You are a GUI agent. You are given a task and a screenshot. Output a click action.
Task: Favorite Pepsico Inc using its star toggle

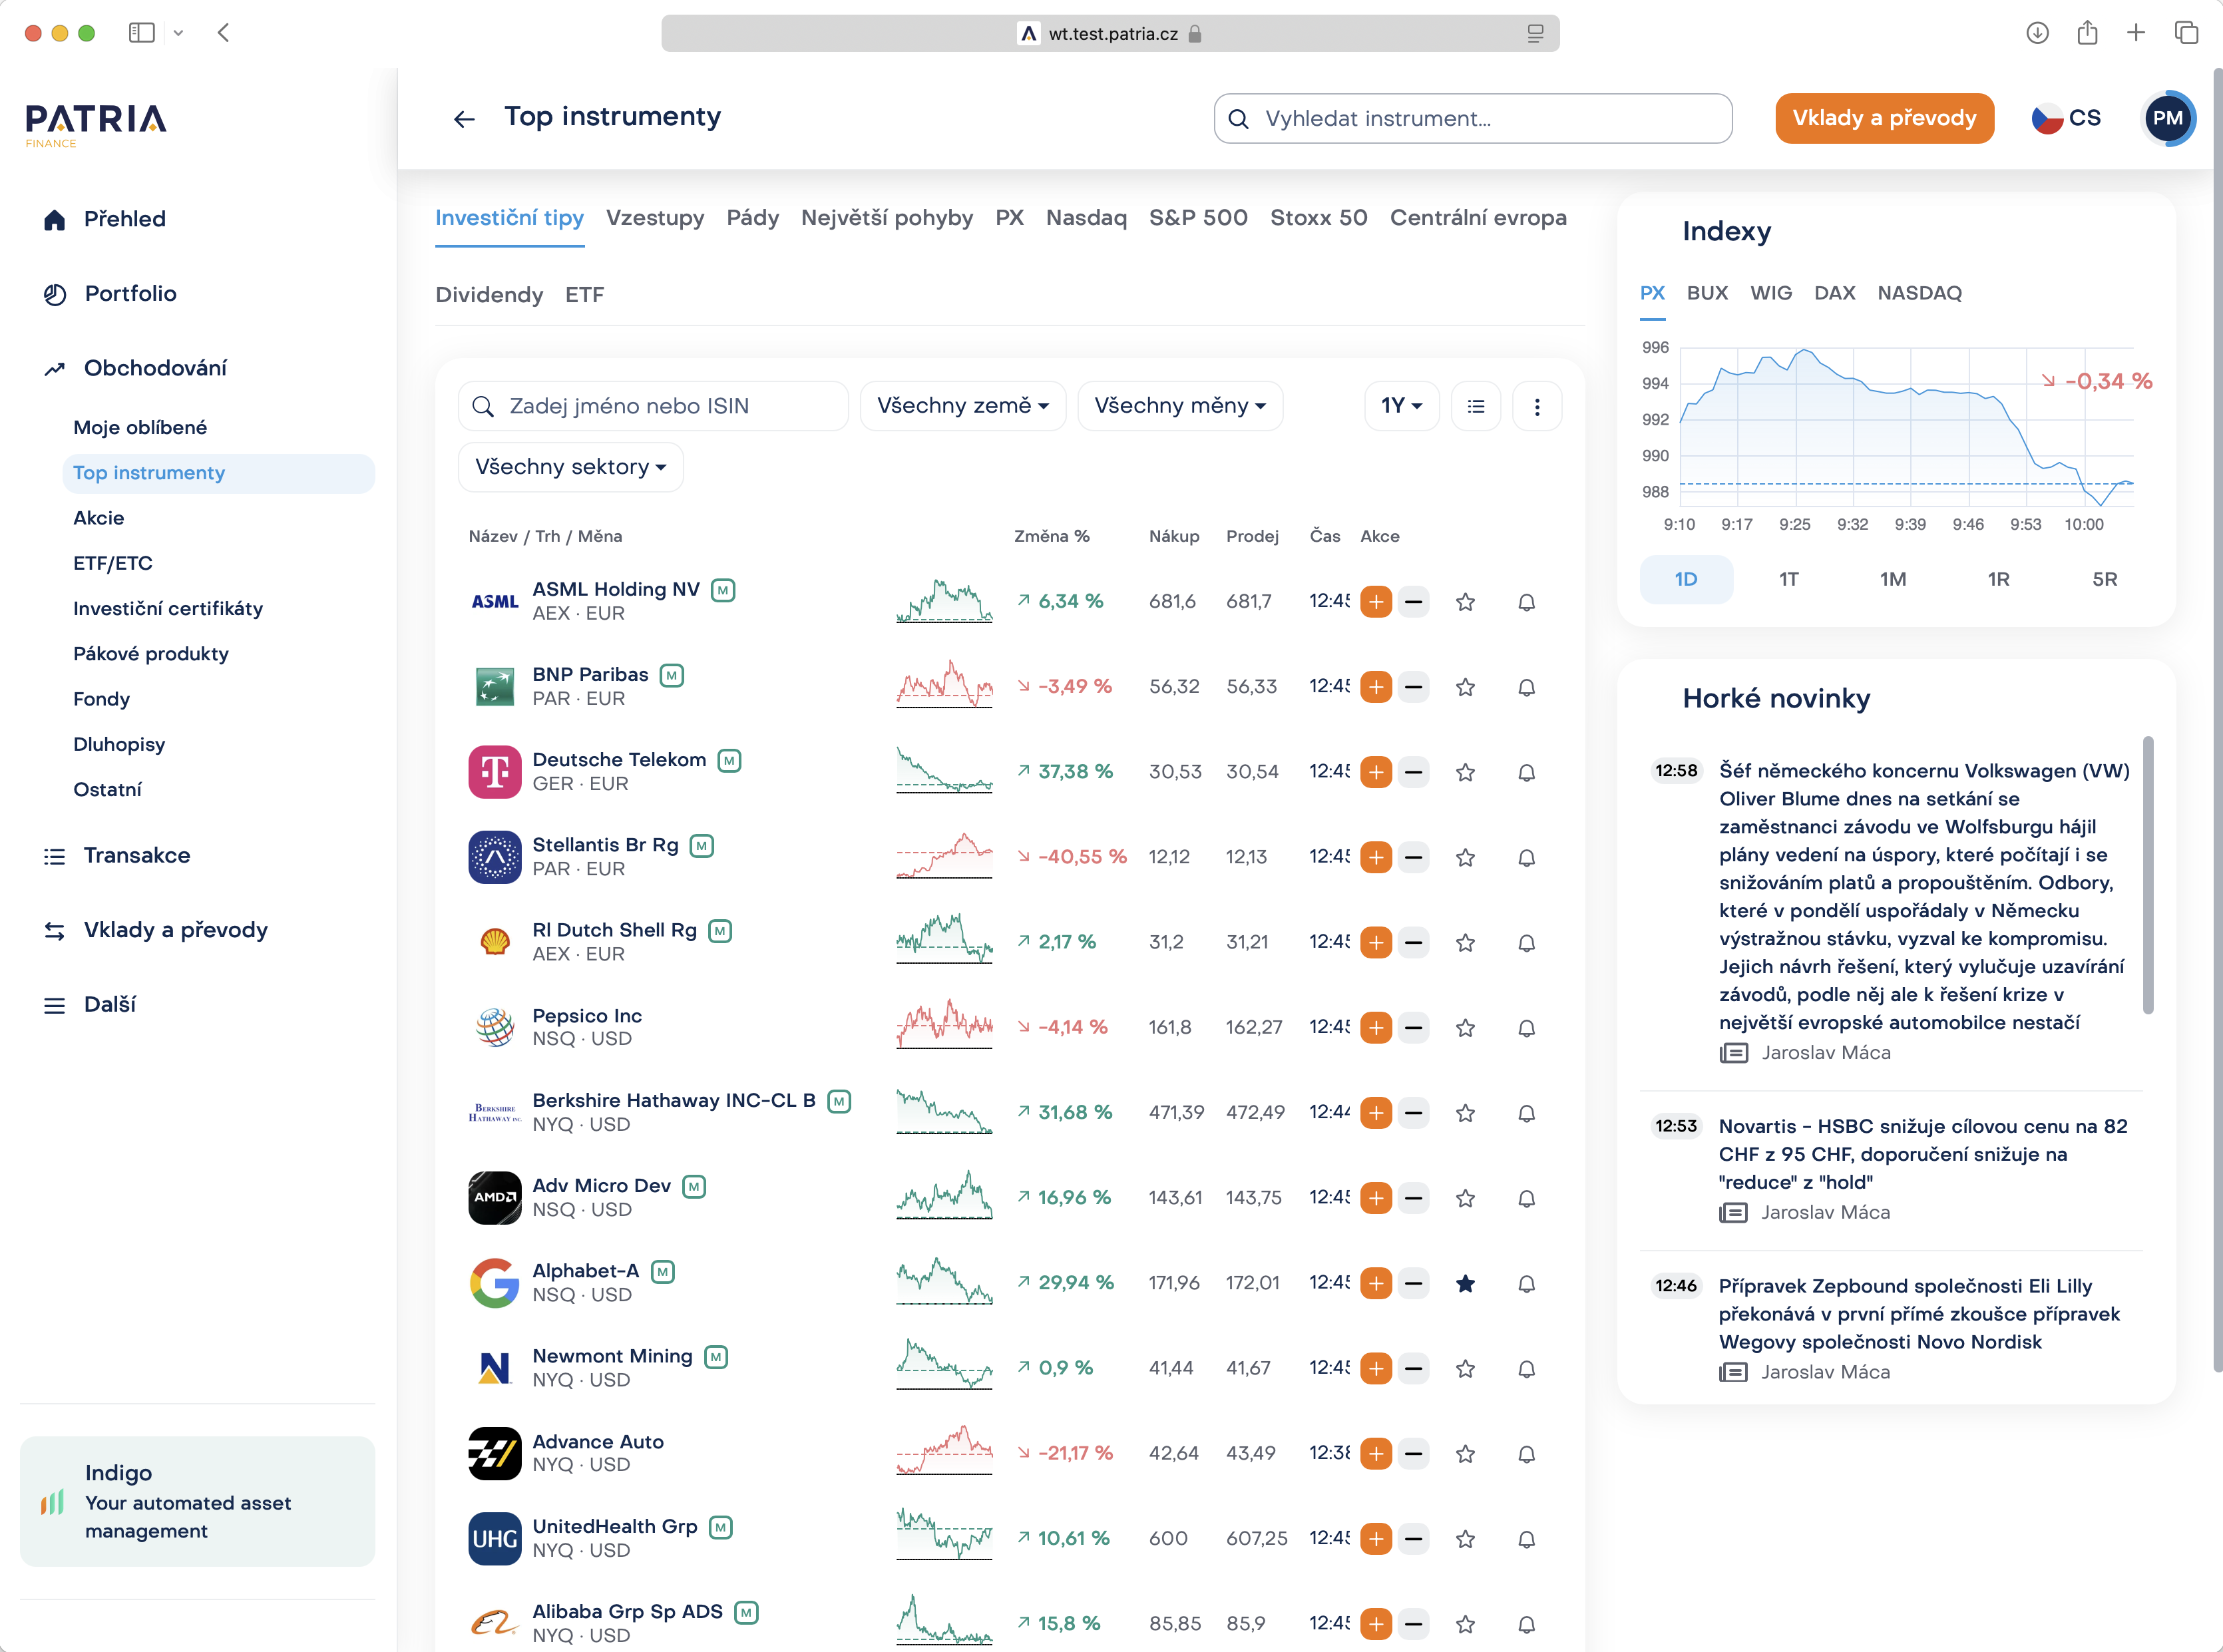[x=1466, y=1027]
